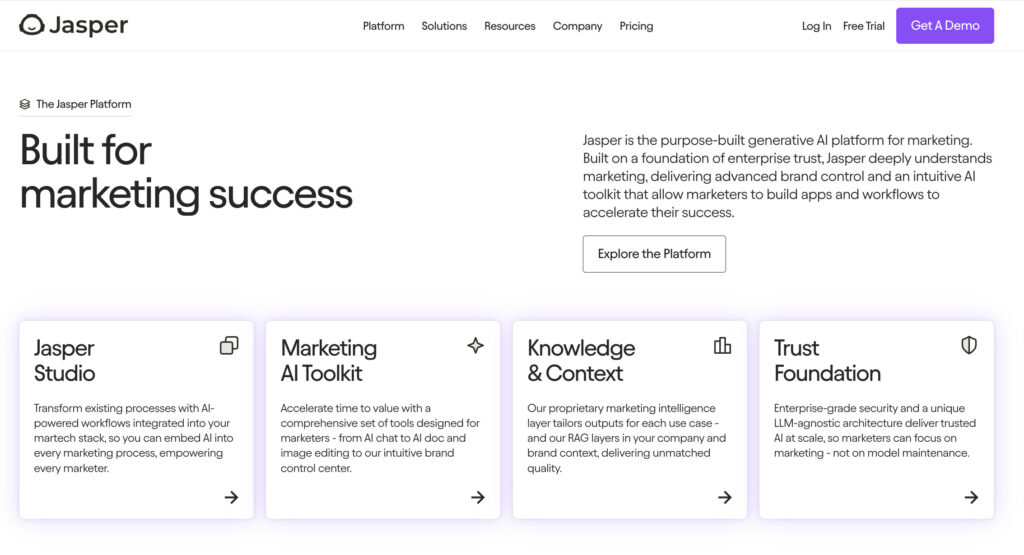Follow the arrow on the Marketing AI Toolkit card
This screenshot has height=555, width=1024.
478,498
